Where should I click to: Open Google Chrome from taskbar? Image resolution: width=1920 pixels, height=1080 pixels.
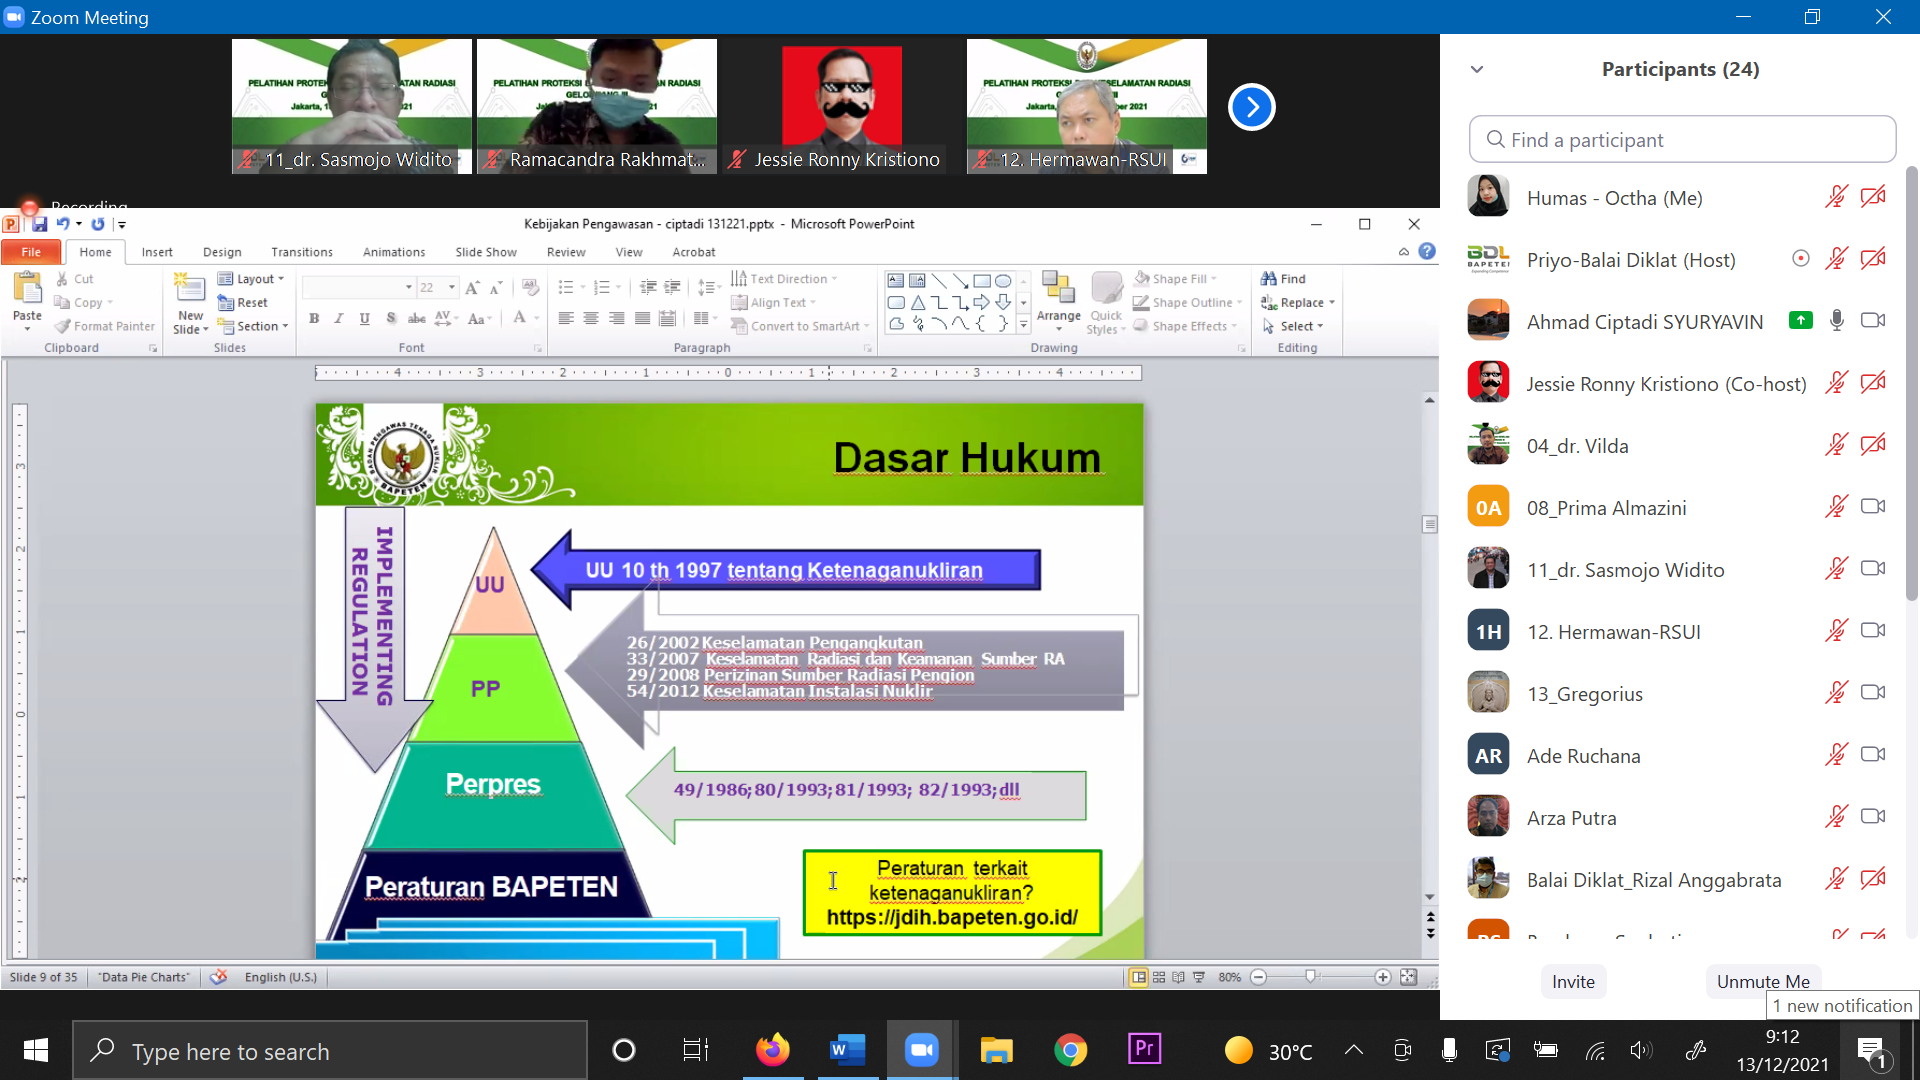(1070, 1050)
